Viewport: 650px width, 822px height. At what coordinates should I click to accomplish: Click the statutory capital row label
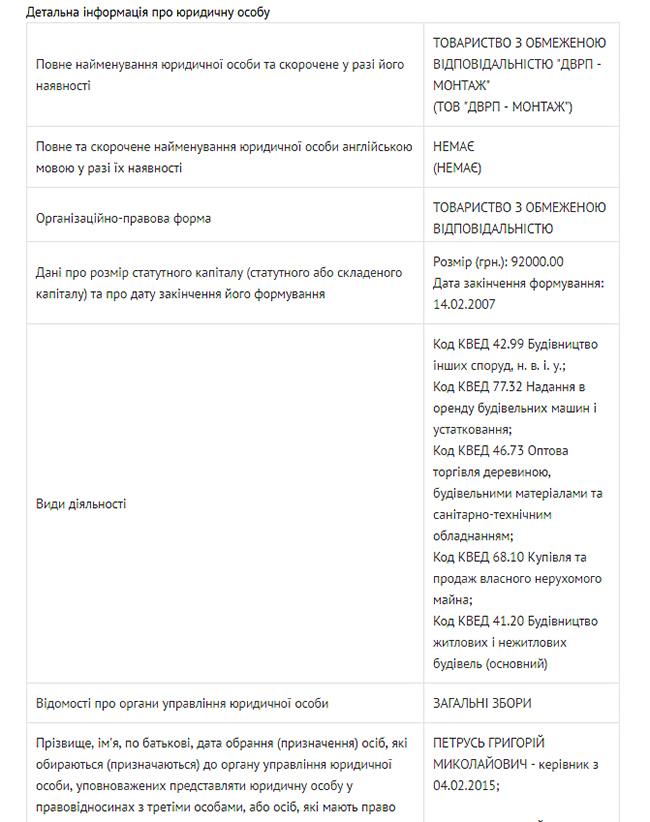(x=218, y=283)
